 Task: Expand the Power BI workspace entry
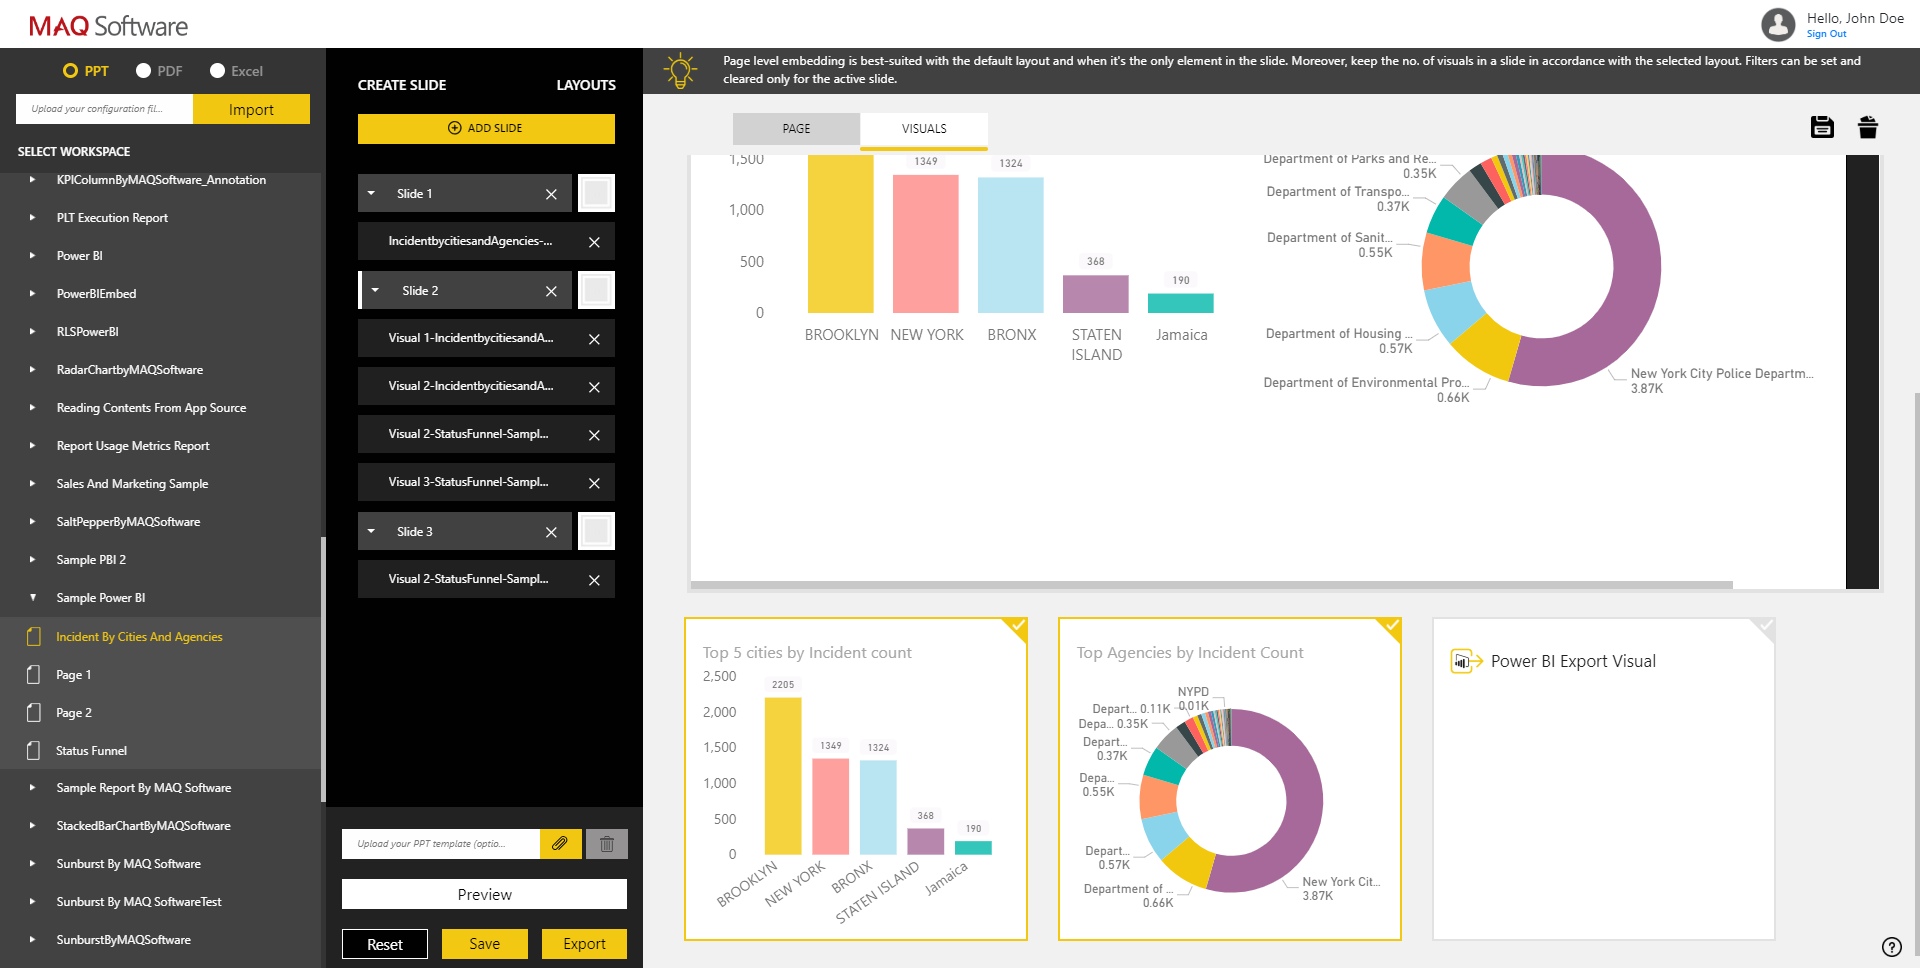point(31,255)
